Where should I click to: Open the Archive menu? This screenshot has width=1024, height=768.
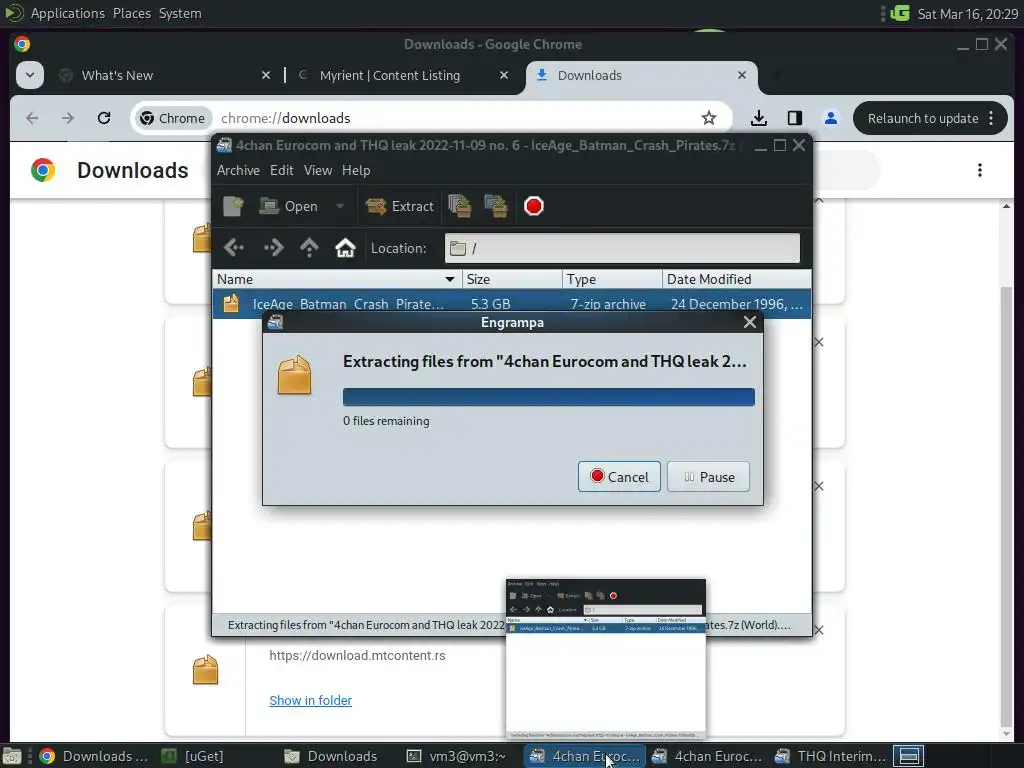pos(238,170)
